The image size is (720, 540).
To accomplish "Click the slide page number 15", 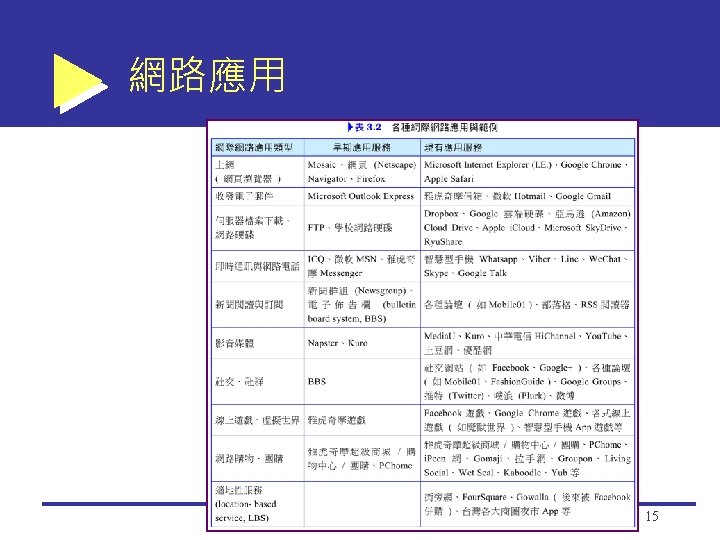I will click(652, 516).
